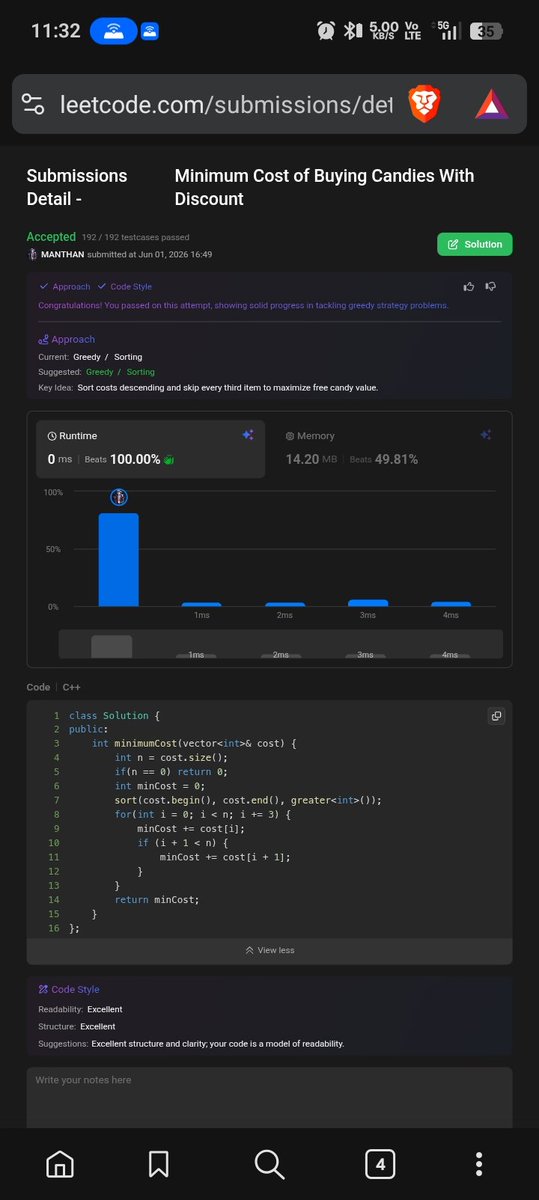Screen dimensions: 539x1200
Task: Tap the battery indicator showing 35
Action: [486, 31]
